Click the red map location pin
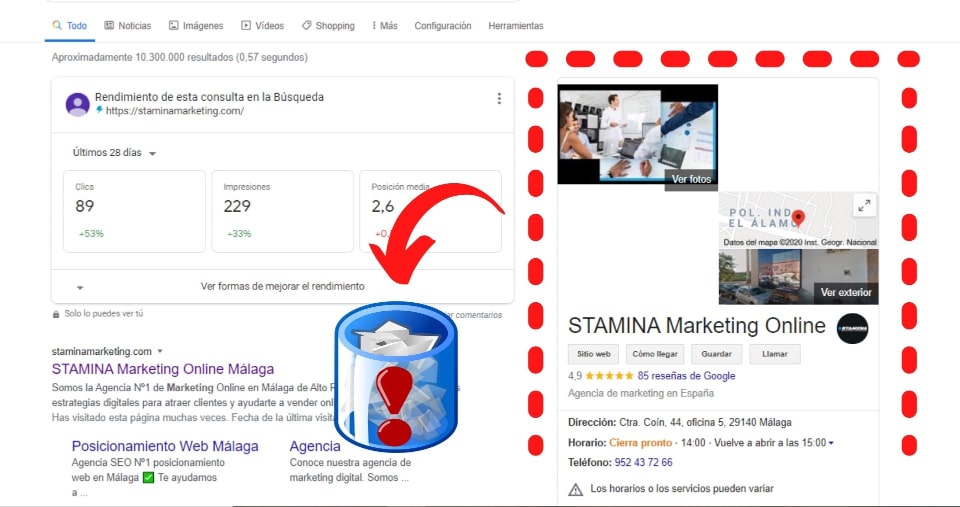 point(798,218)
